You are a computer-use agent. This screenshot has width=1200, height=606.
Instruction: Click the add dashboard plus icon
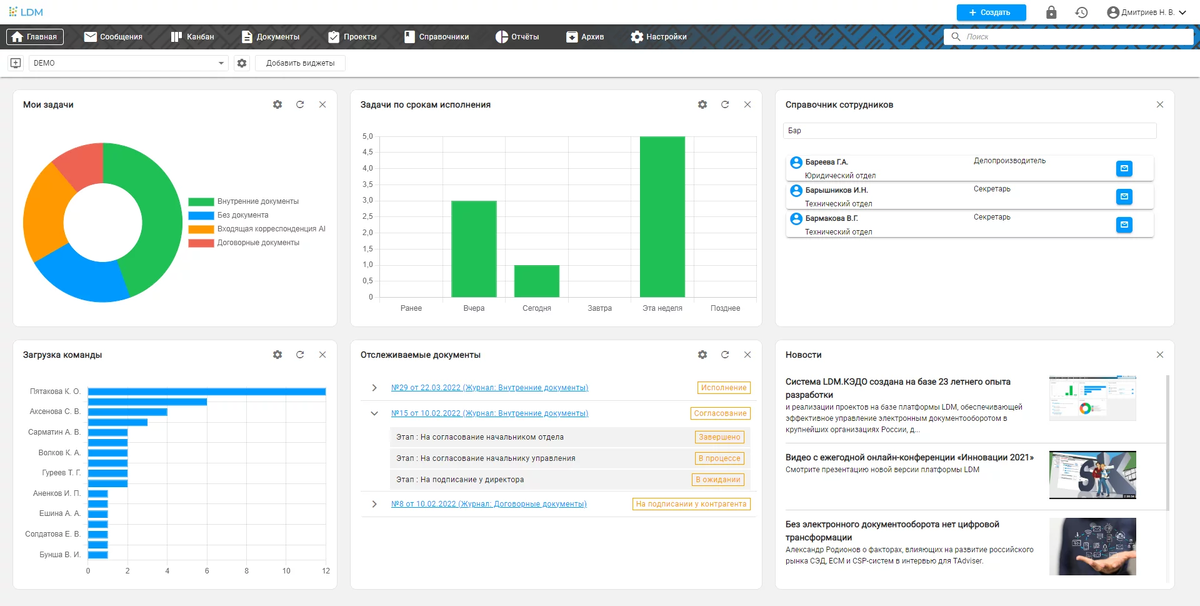pos(16,63)
